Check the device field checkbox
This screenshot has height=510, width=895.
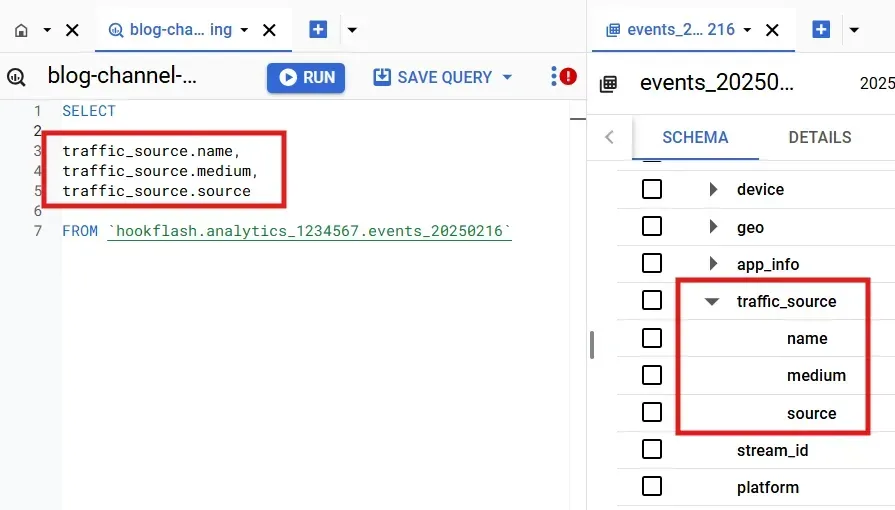click(652, 190)
